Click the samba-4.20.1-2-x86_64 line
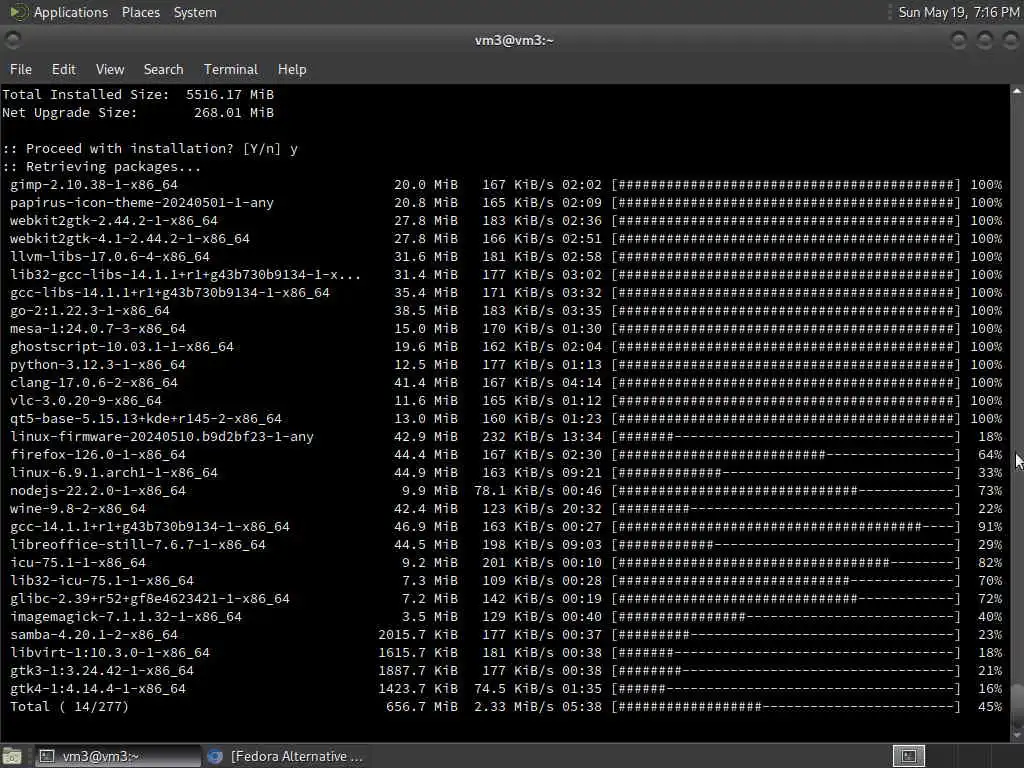This screenshot has width=1024, height=768. point(505,635)
